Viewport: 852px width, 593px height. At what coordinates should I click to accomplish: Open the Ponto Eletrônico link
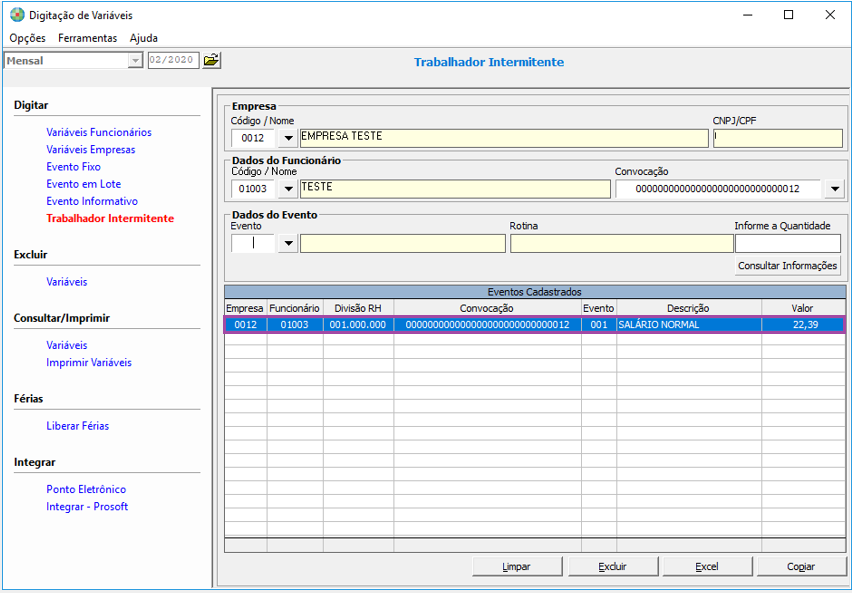click(x=86, y=489)
